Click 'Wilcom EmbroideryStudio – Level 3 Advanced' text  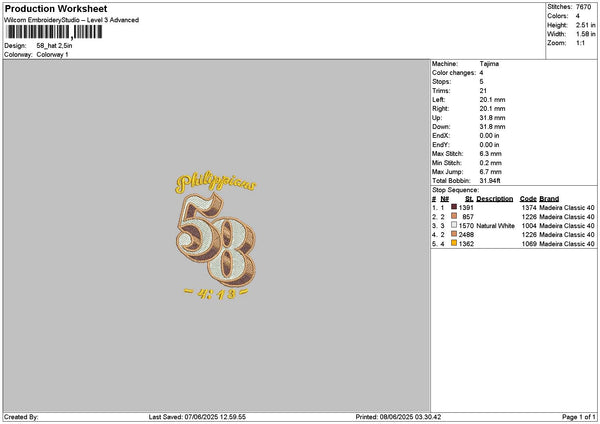click(x=72, y=20)
